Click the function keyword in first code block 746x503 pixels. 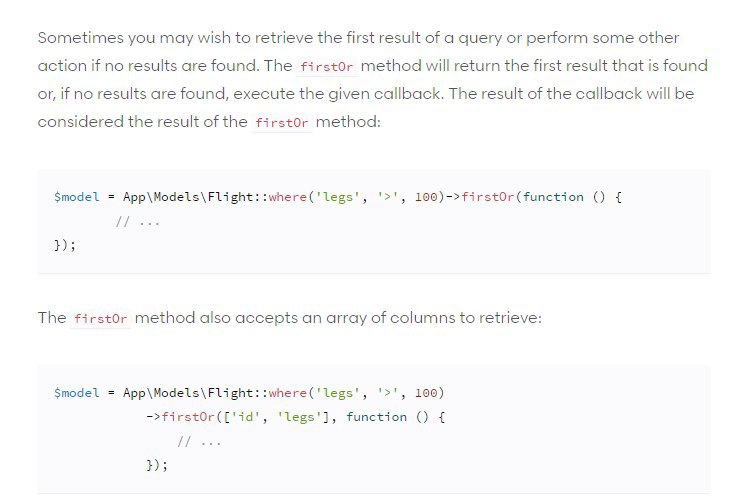(x=553, y=197)
